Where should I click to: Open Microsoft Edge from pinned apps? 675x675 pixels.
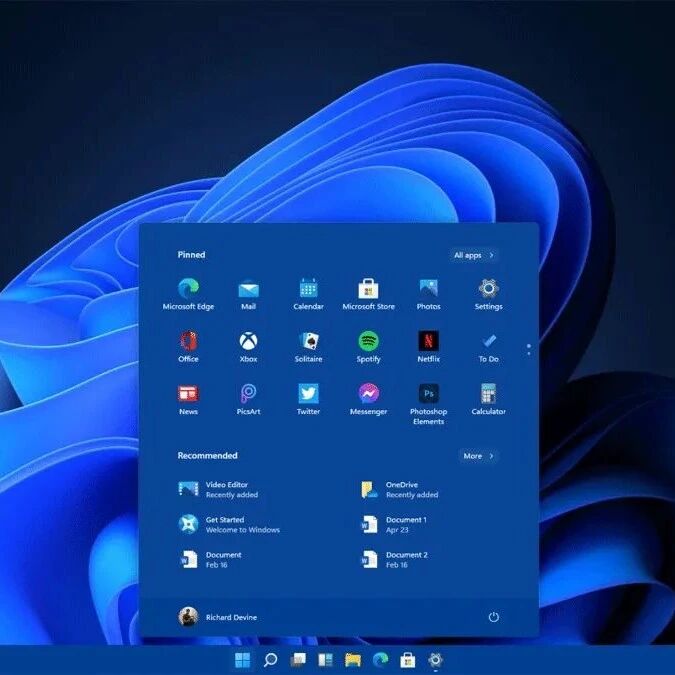(188, 294)
